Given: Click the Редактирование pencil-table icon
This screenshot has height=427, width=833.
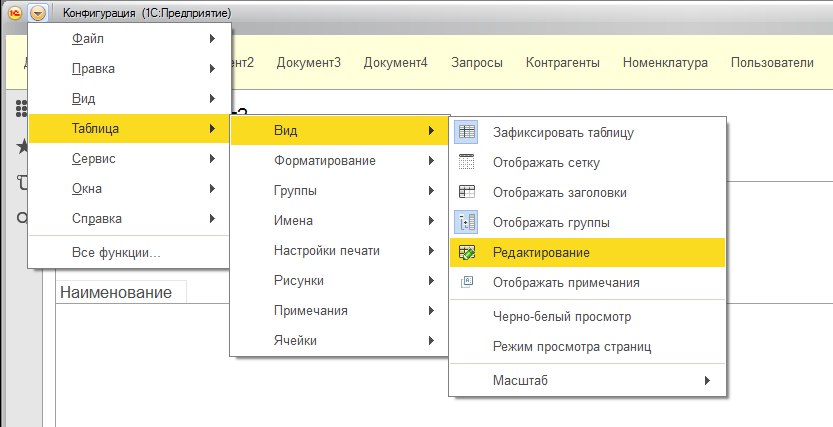Looking at the screenshot, I should [x=466, y=253].
